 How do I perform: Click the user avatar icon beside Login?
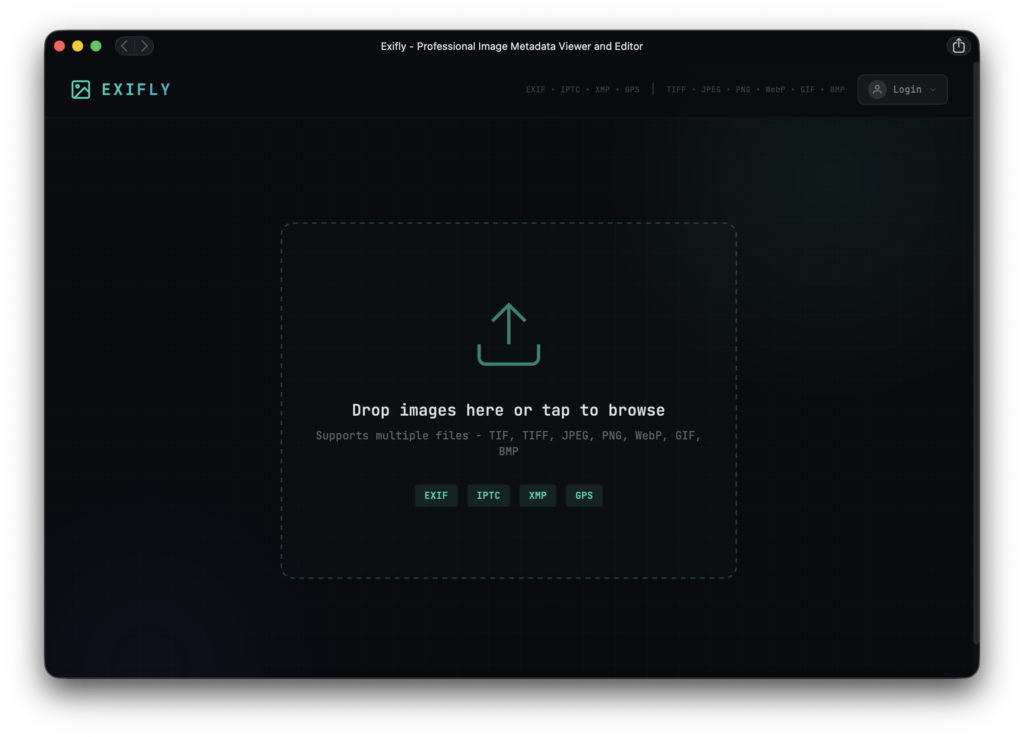[x=877, y=90]
